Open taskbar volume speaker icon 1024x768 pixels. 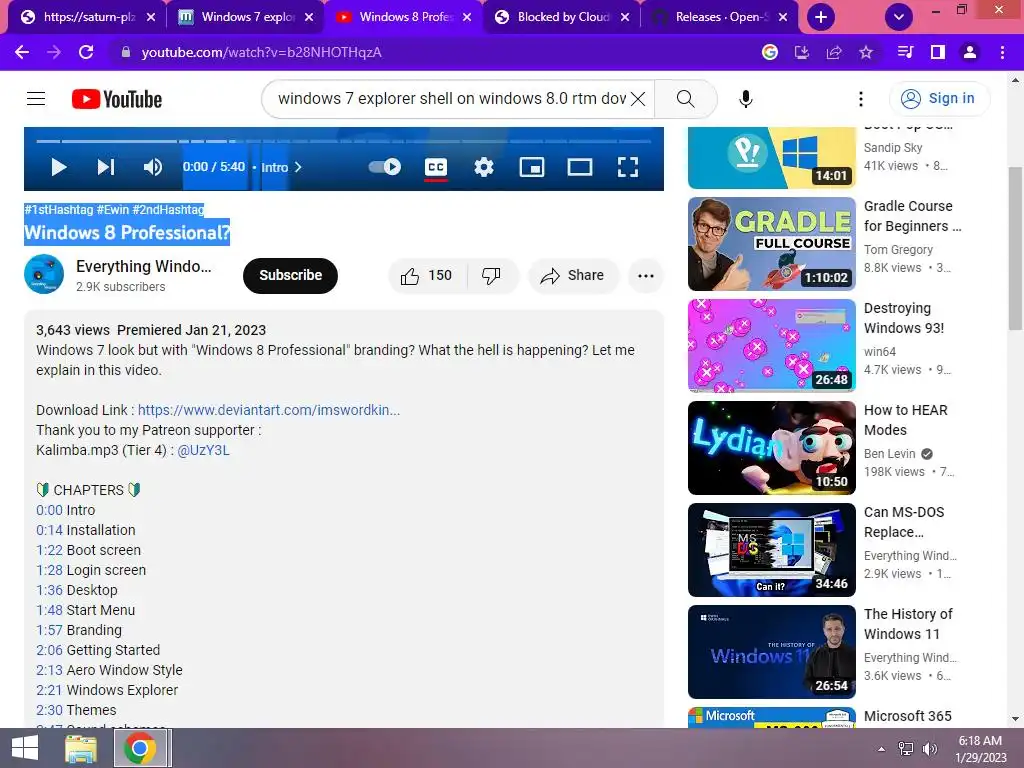point(929,749)
